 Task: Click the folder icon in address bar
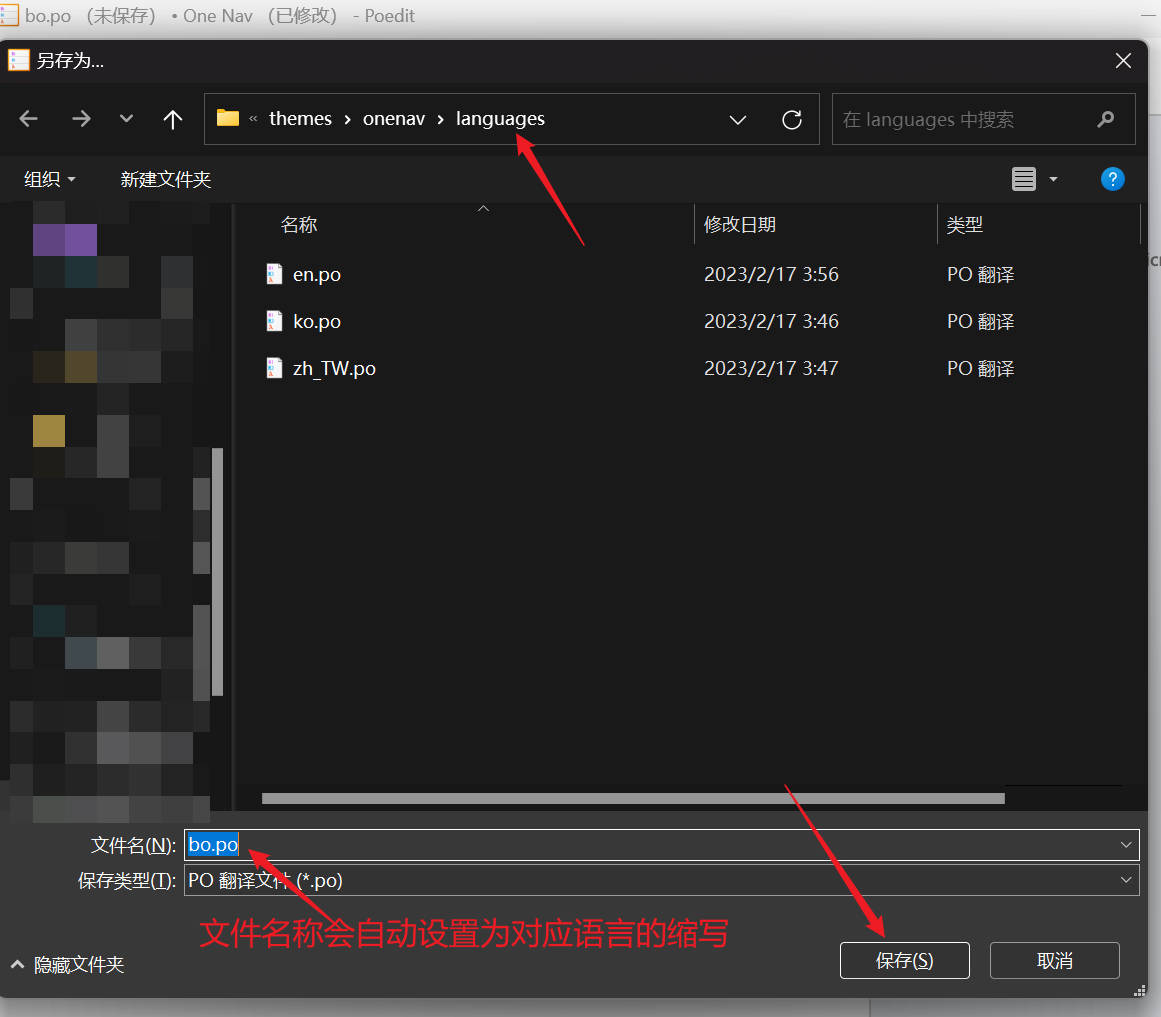point(228,118)
